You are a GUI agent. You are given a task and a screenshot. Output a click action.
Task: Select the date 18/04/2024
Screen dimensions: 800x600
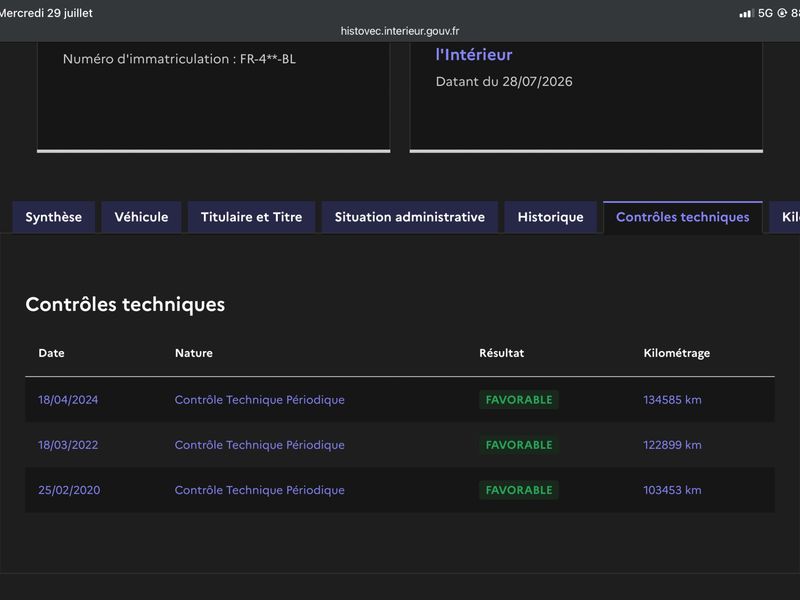(68, 400)
